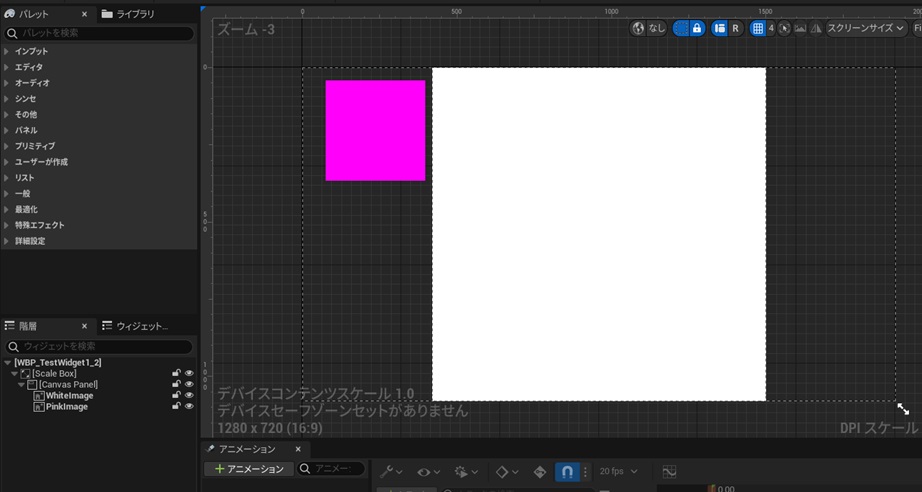Viewport: 922px width, 492px height.
Task: Select the pink image on the canvas
Action: coord(375,130)
